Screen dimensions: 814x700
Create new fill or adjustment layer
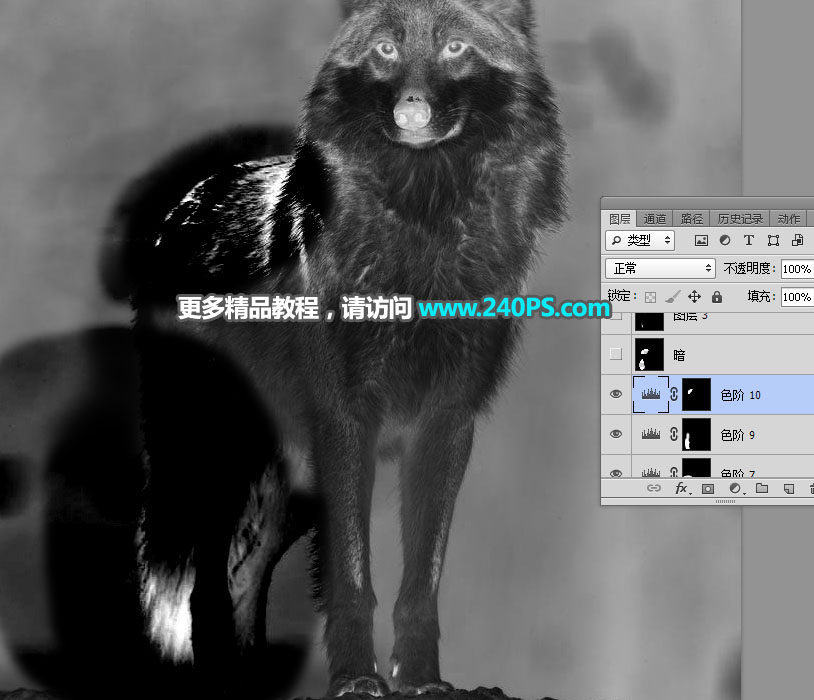pyautogui.click(x=735, y=488)
